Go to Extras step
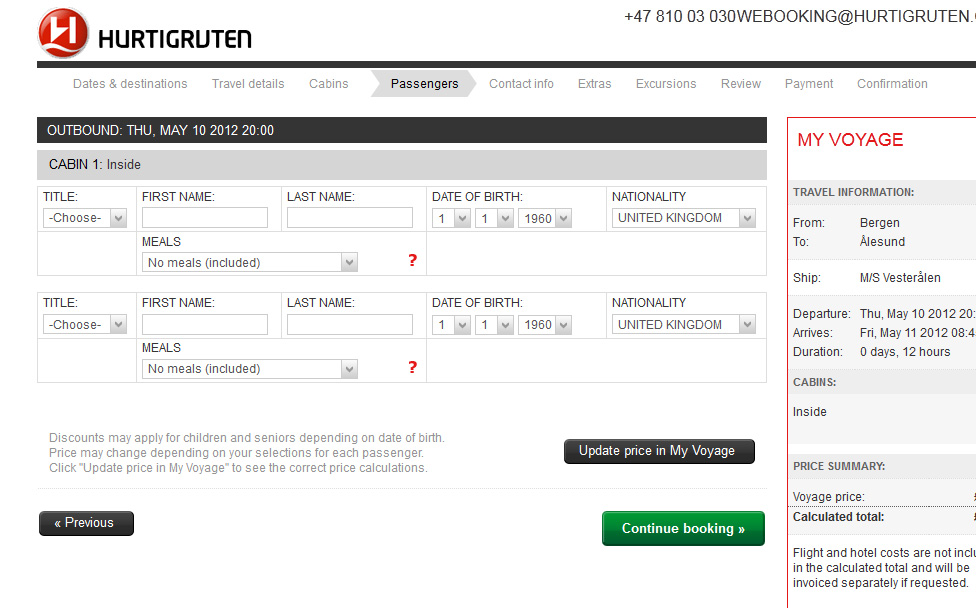The width and height of the screenshot is (976, 608). [594, 83]
